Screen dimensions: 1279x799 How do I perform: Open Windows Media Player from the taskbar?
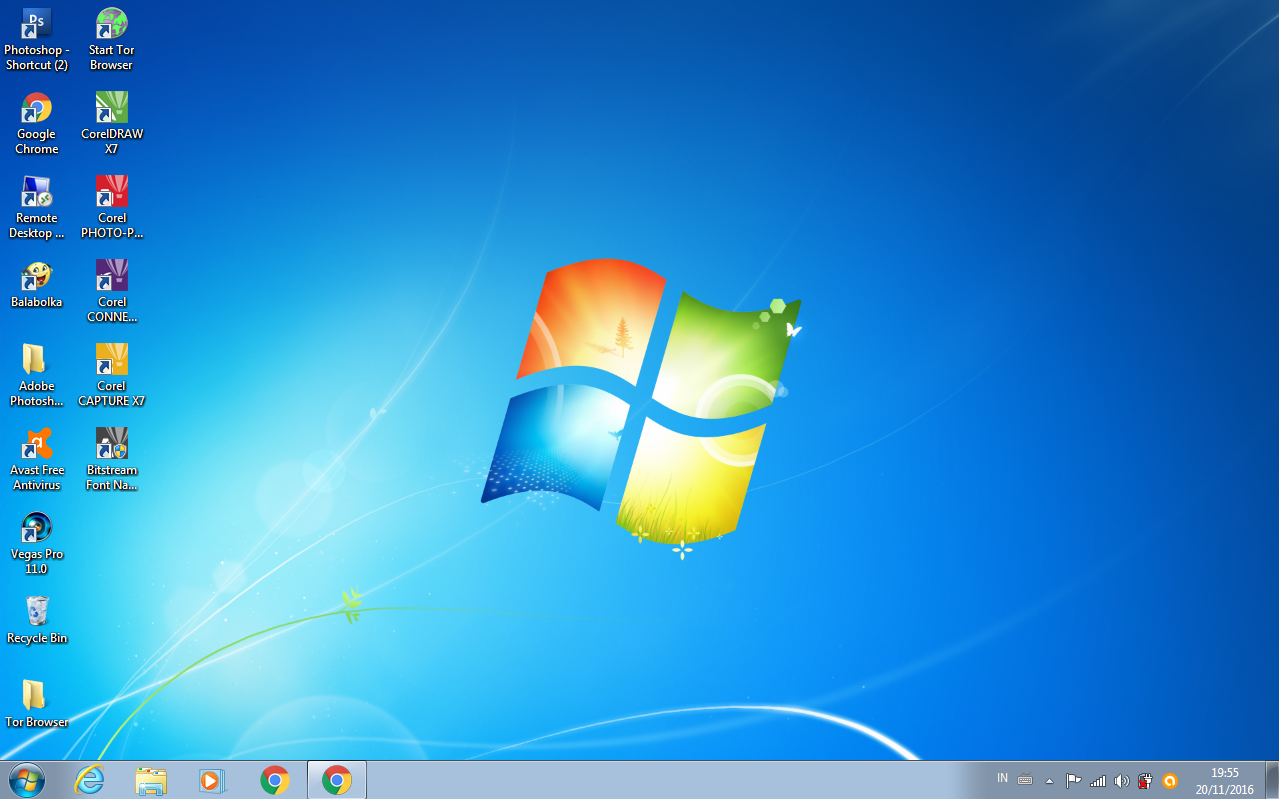pos(213,779)
